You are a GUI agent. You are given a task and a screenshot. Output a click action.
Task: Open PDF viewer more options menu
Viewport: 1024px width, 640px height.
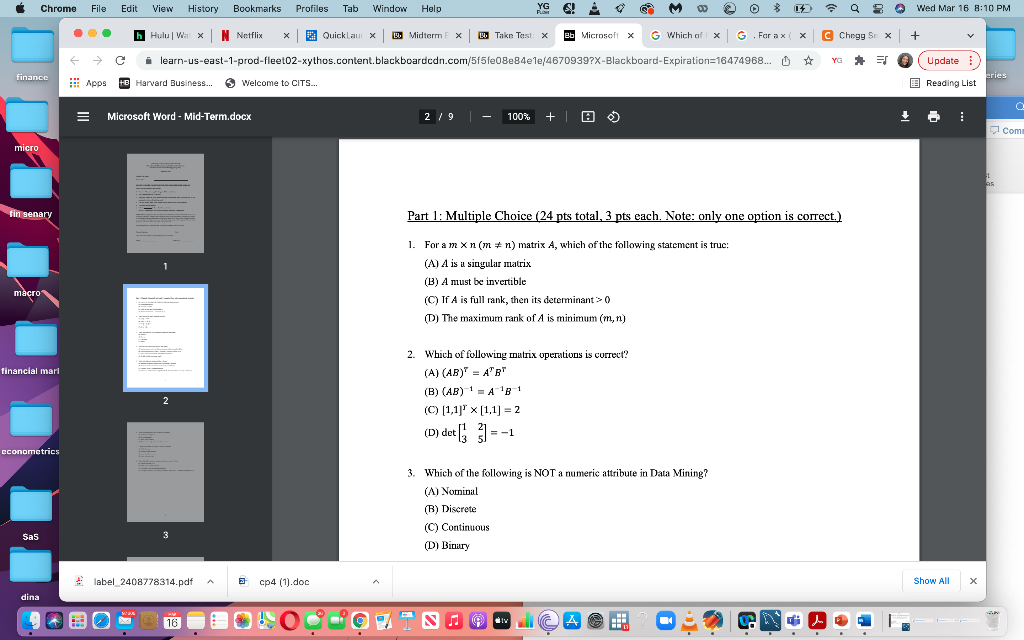point(961,116)
